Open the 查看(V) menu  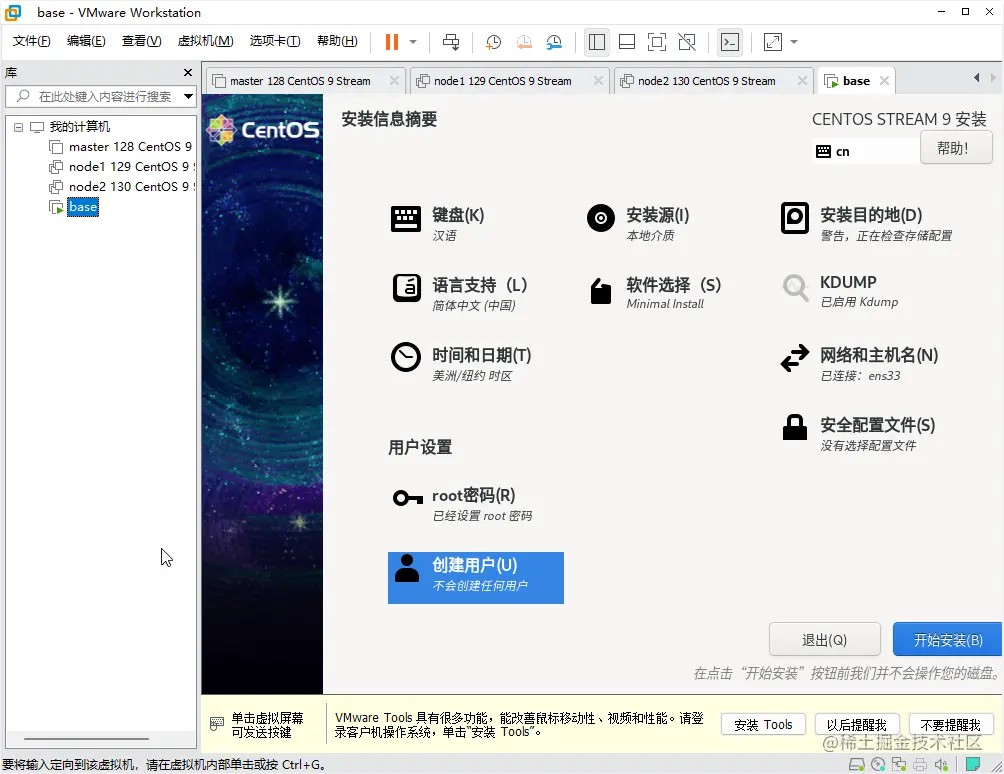tap(142, 41)
